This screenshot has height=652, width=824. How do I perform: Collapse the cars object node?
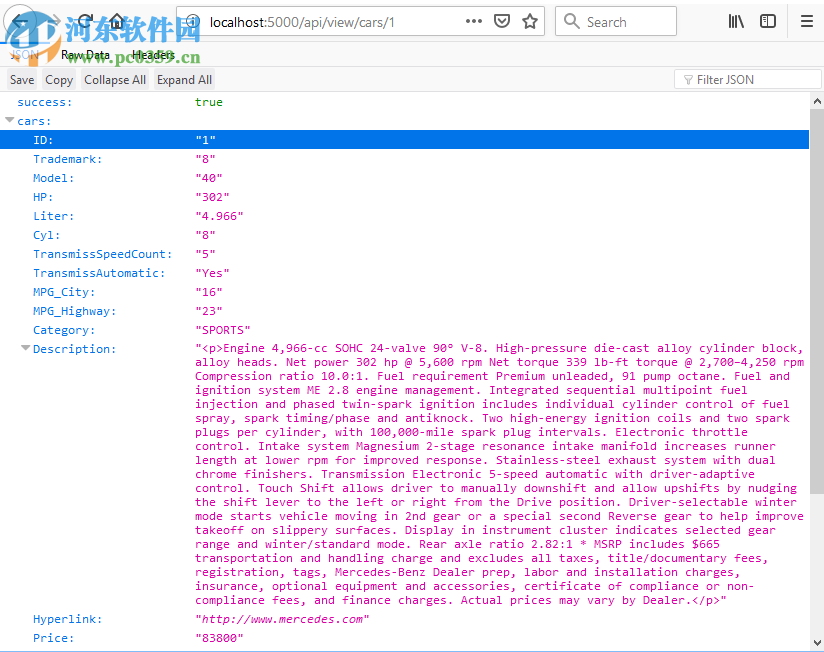pyautogui.click(x=9, y=120)
